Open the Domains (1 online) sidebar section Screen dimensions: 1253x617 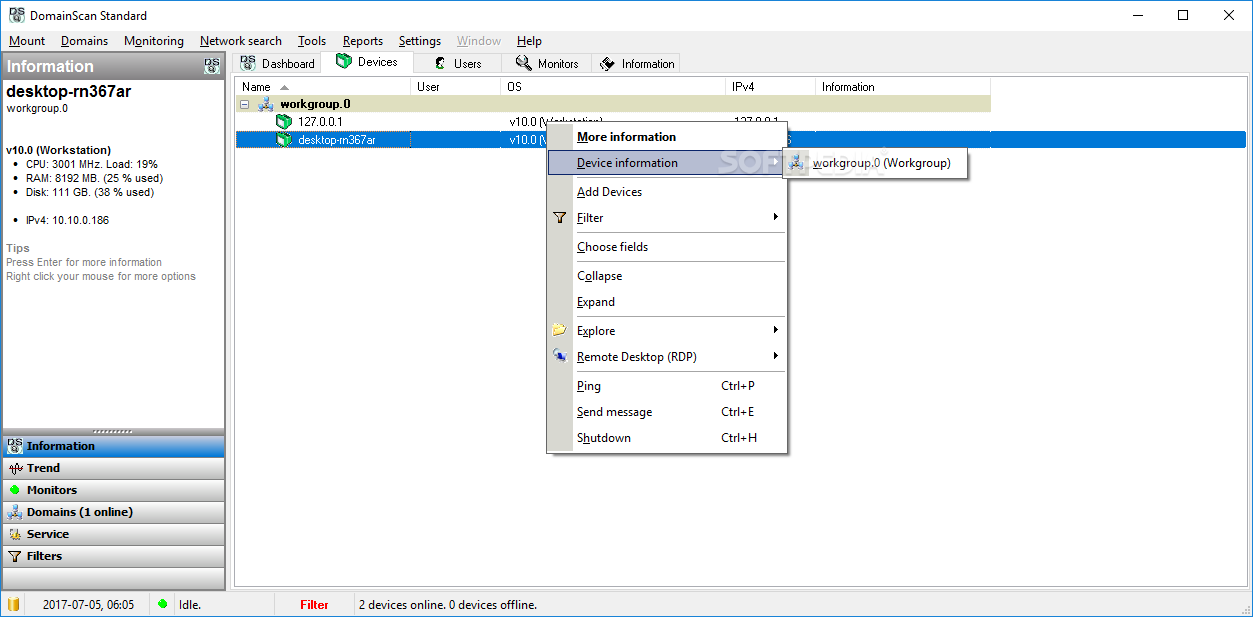click(114, 512)
